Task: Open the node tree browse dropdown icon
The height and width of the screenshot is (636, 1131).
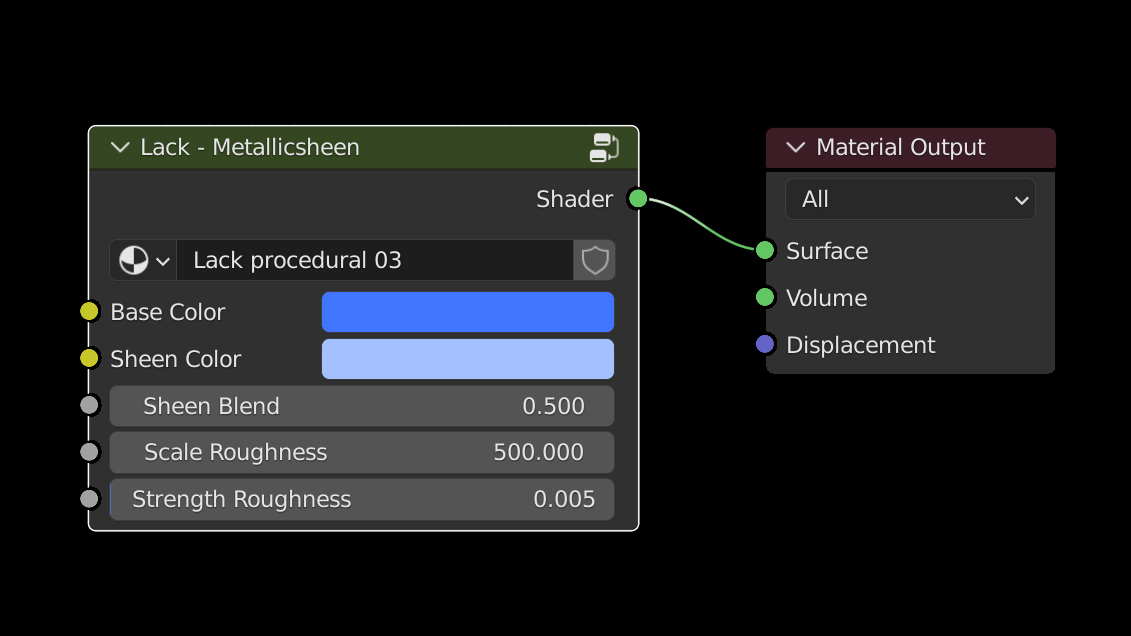Action: click(143, 261)
